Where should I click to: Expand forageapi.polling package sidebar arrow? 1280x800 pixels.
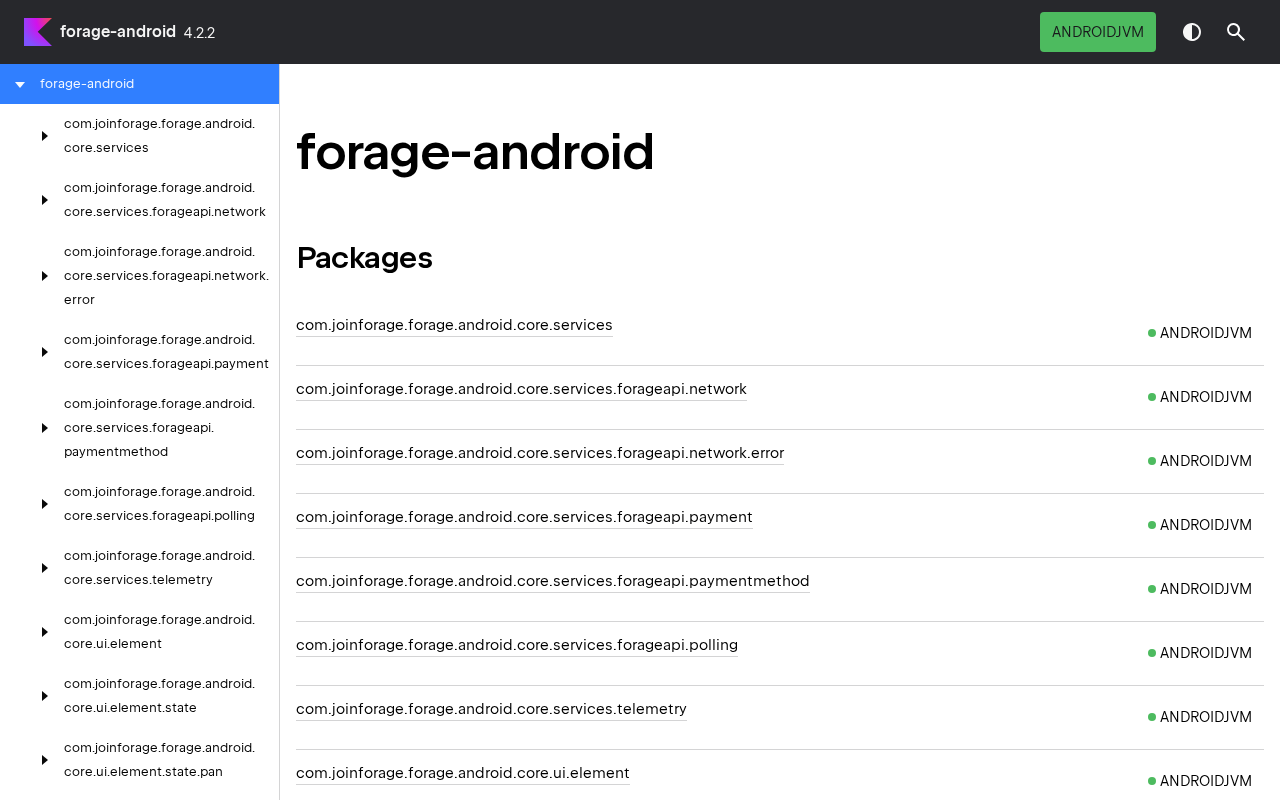[x=44, y=504]
